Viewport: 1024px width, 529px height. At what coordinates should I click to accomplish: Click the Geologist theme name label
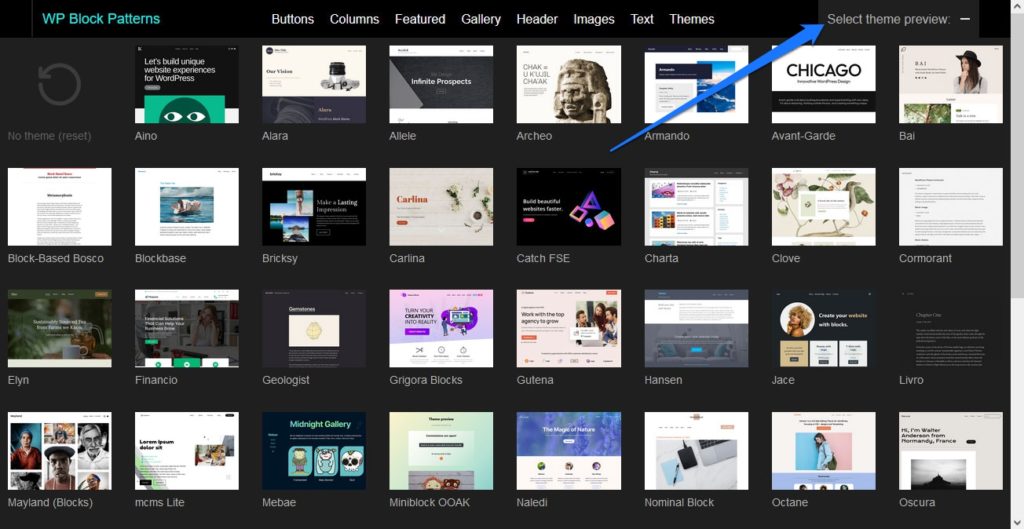tap(286, 380)
